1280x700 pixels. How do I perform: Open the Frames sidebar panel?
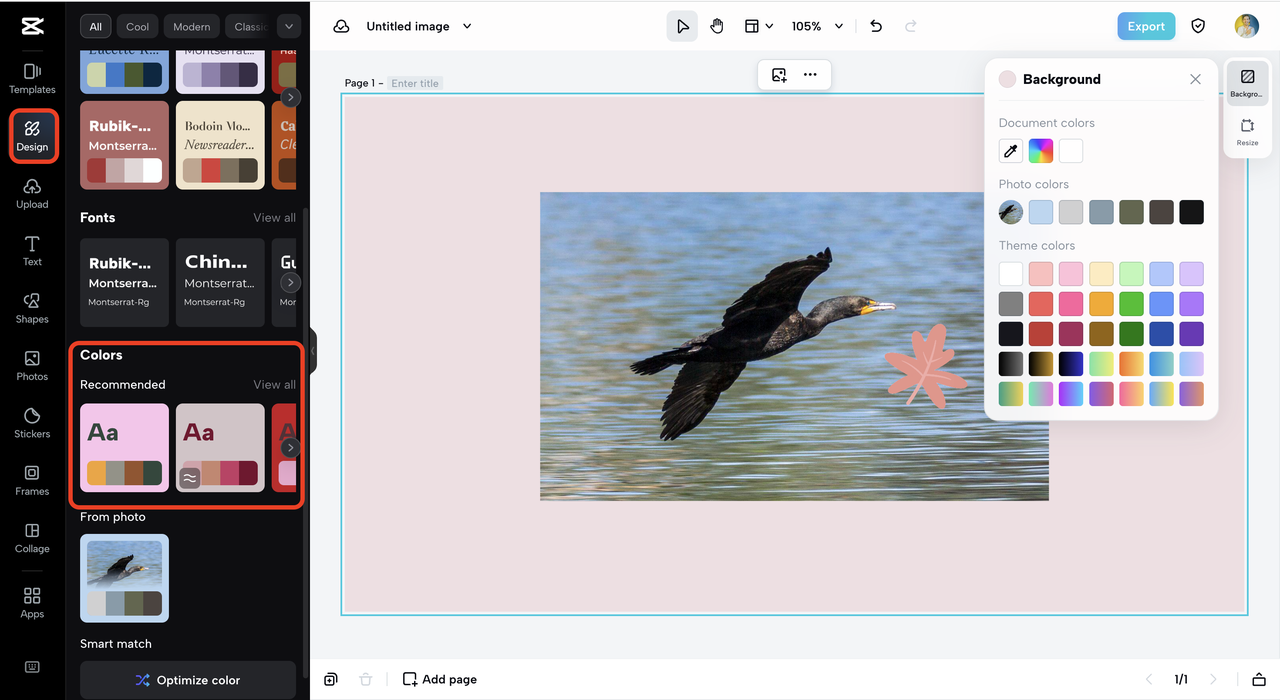pyautogui.click(x=32, y=480)
